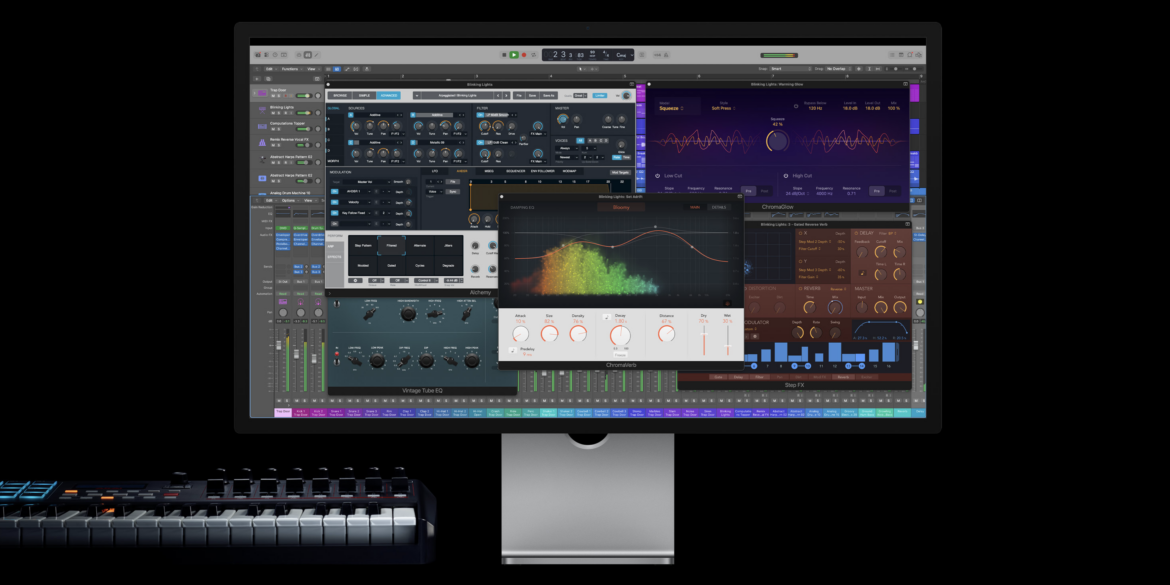
Task: Open the Soft Press style dropdown in the compressor
Action: [724, 108]
